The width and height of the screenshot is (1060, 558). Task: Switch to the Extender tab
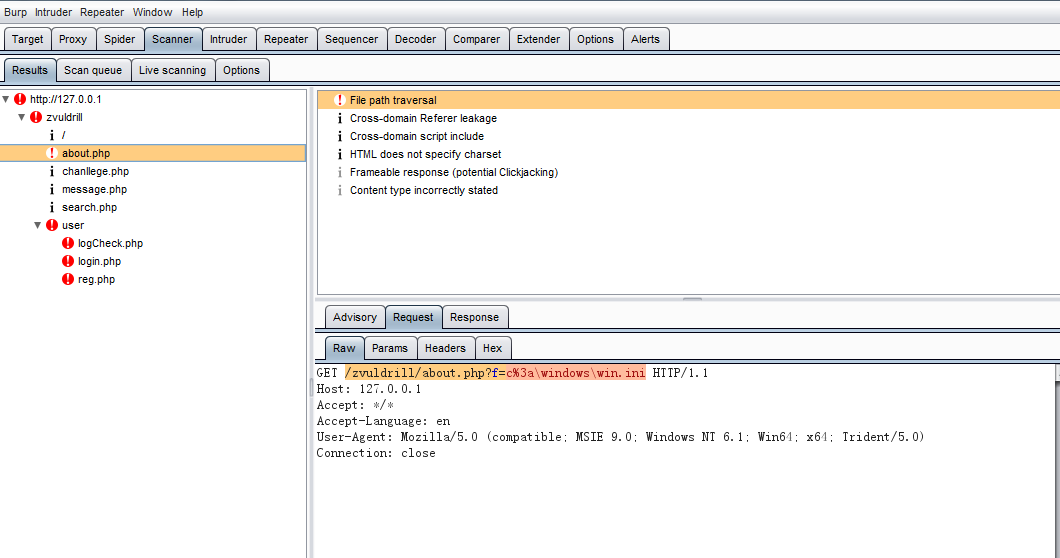coord(539,39)
